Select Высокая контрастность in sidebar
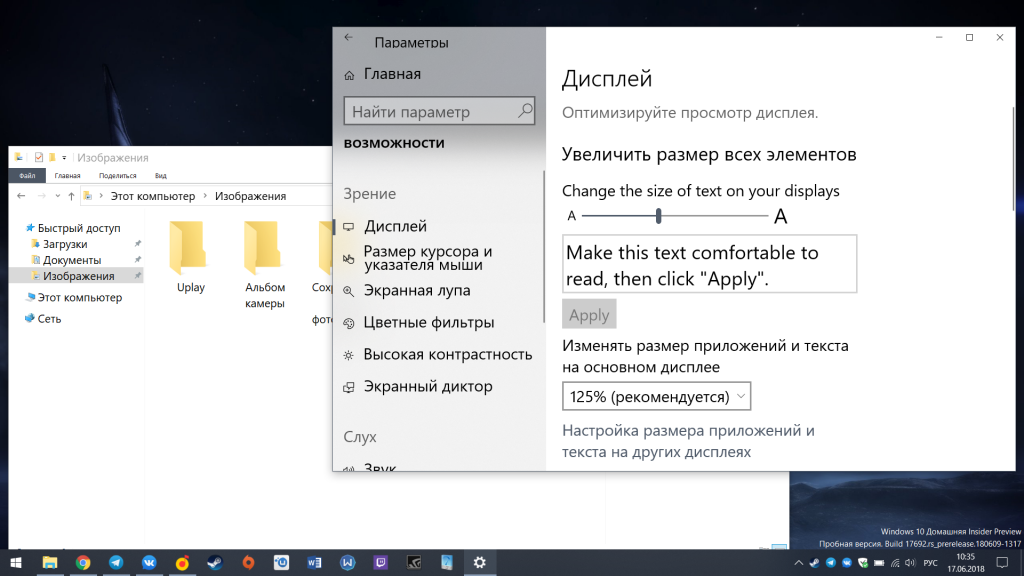 click(447, 355)
